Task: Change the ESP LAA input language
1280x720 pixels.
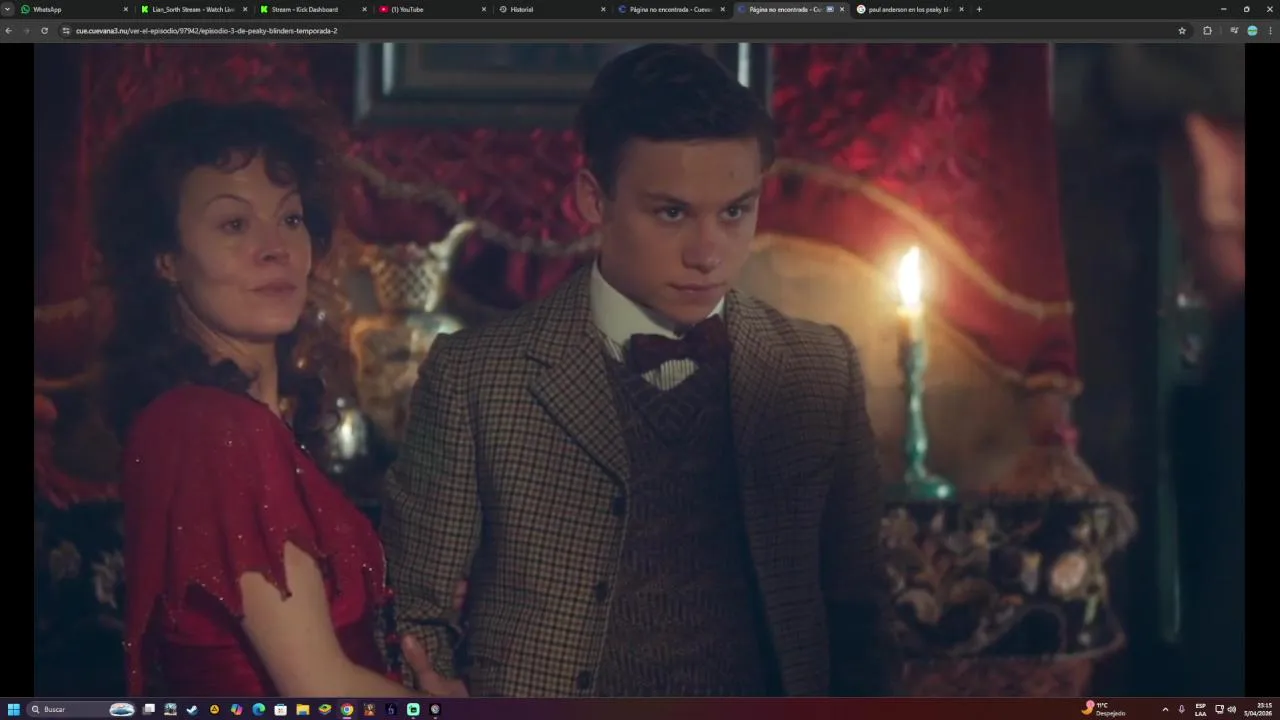Action: [x=1201, y=709]
